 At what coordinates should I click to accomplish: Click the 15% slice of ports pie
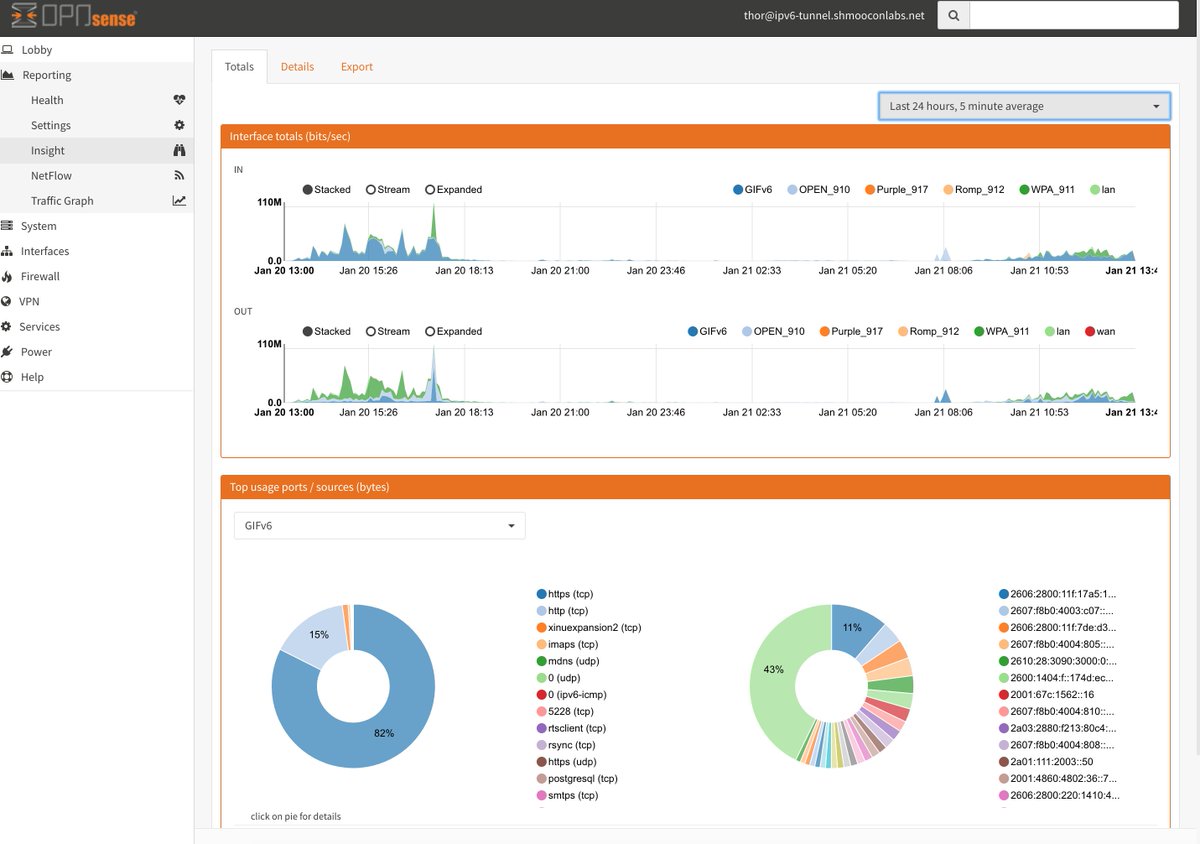[318, 634]
